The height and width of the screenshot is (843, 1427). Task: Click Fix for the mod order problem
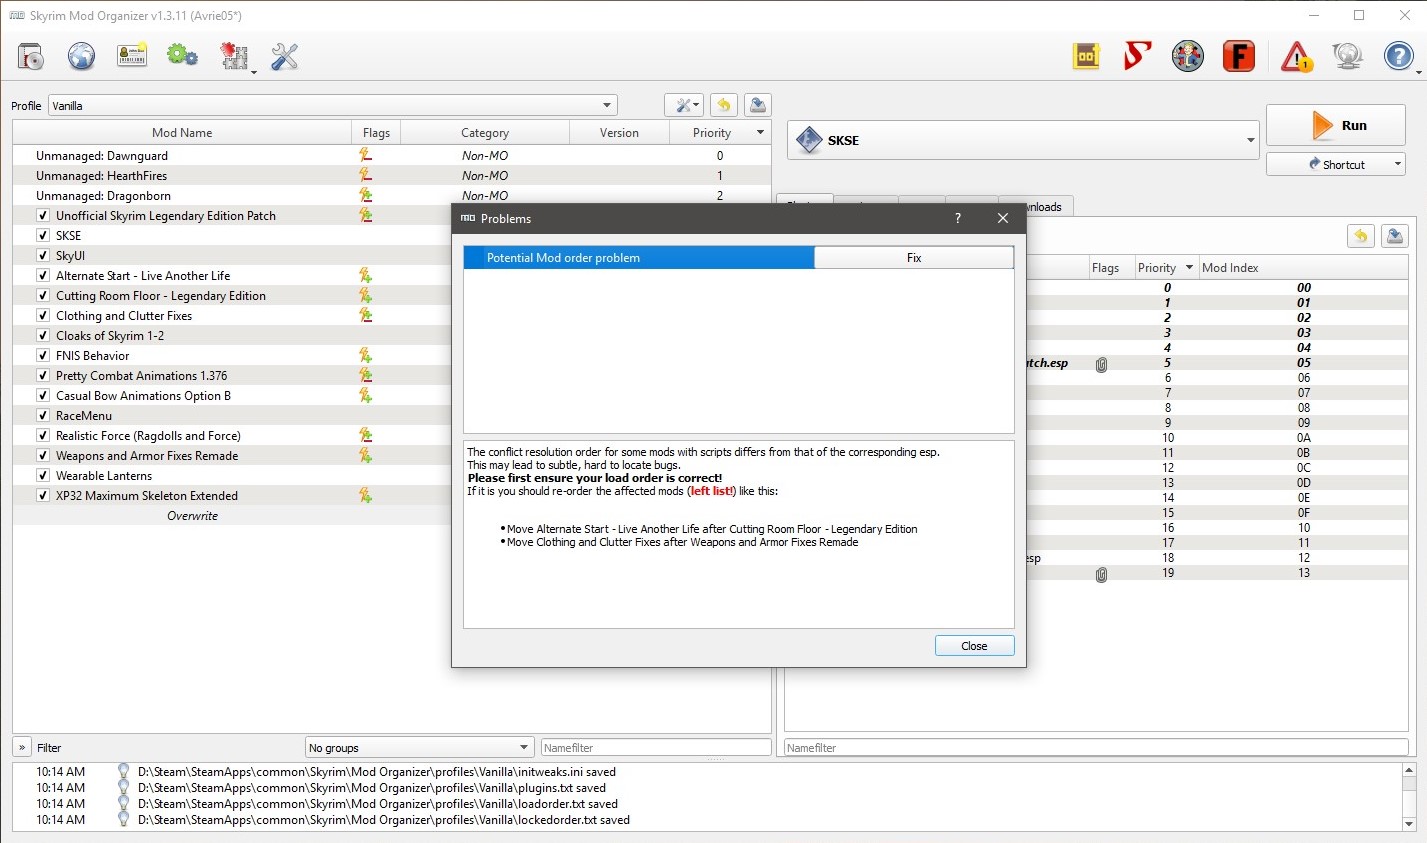pyautogui.click(x=914, y=258)
